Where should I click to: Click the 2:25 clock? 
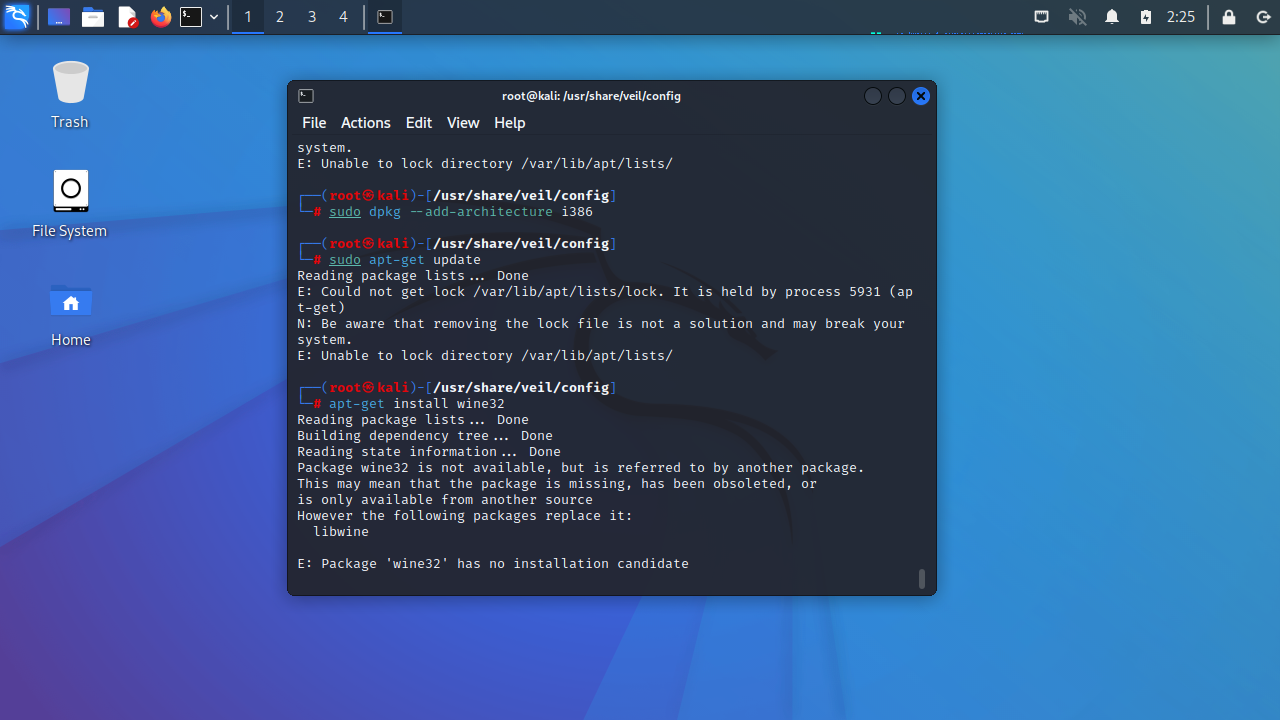click(1181, 17)
